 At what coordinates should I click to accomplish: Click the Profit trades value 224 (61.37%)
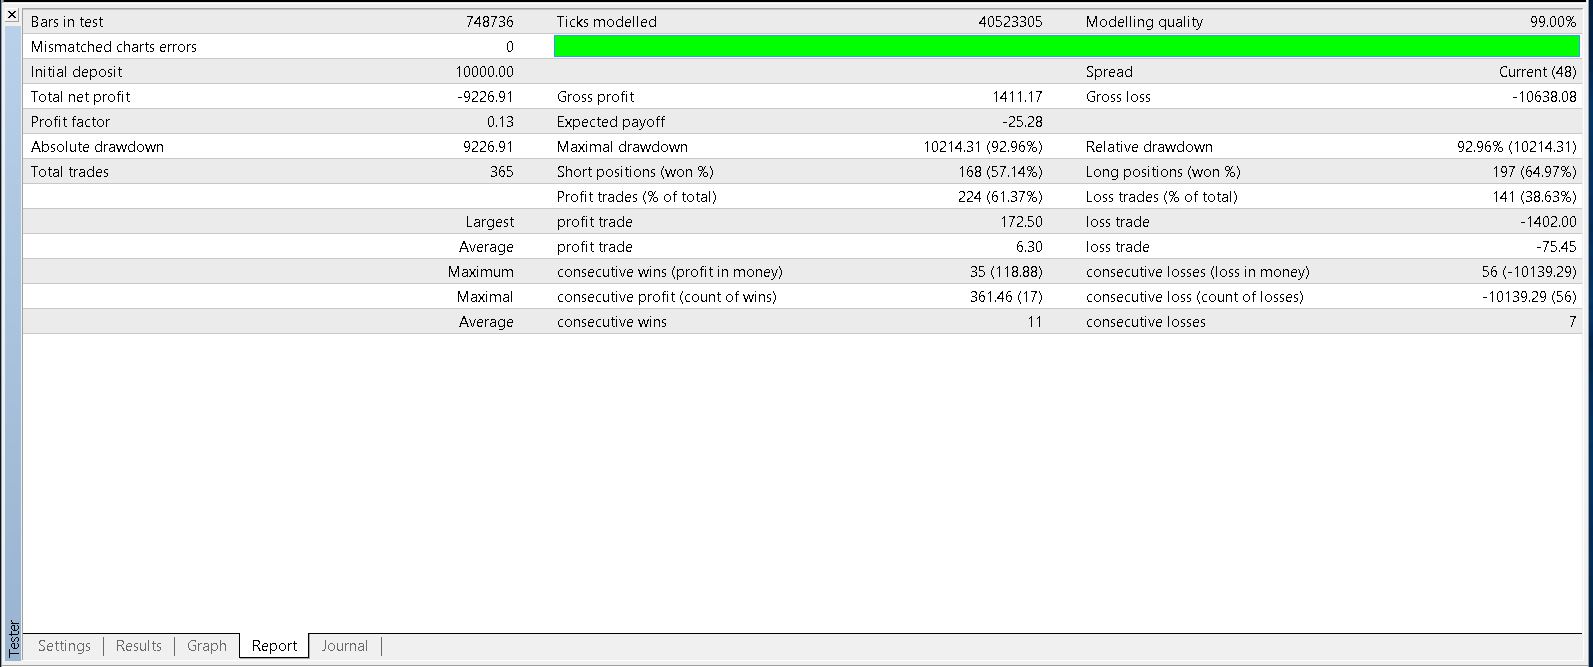1000,197
